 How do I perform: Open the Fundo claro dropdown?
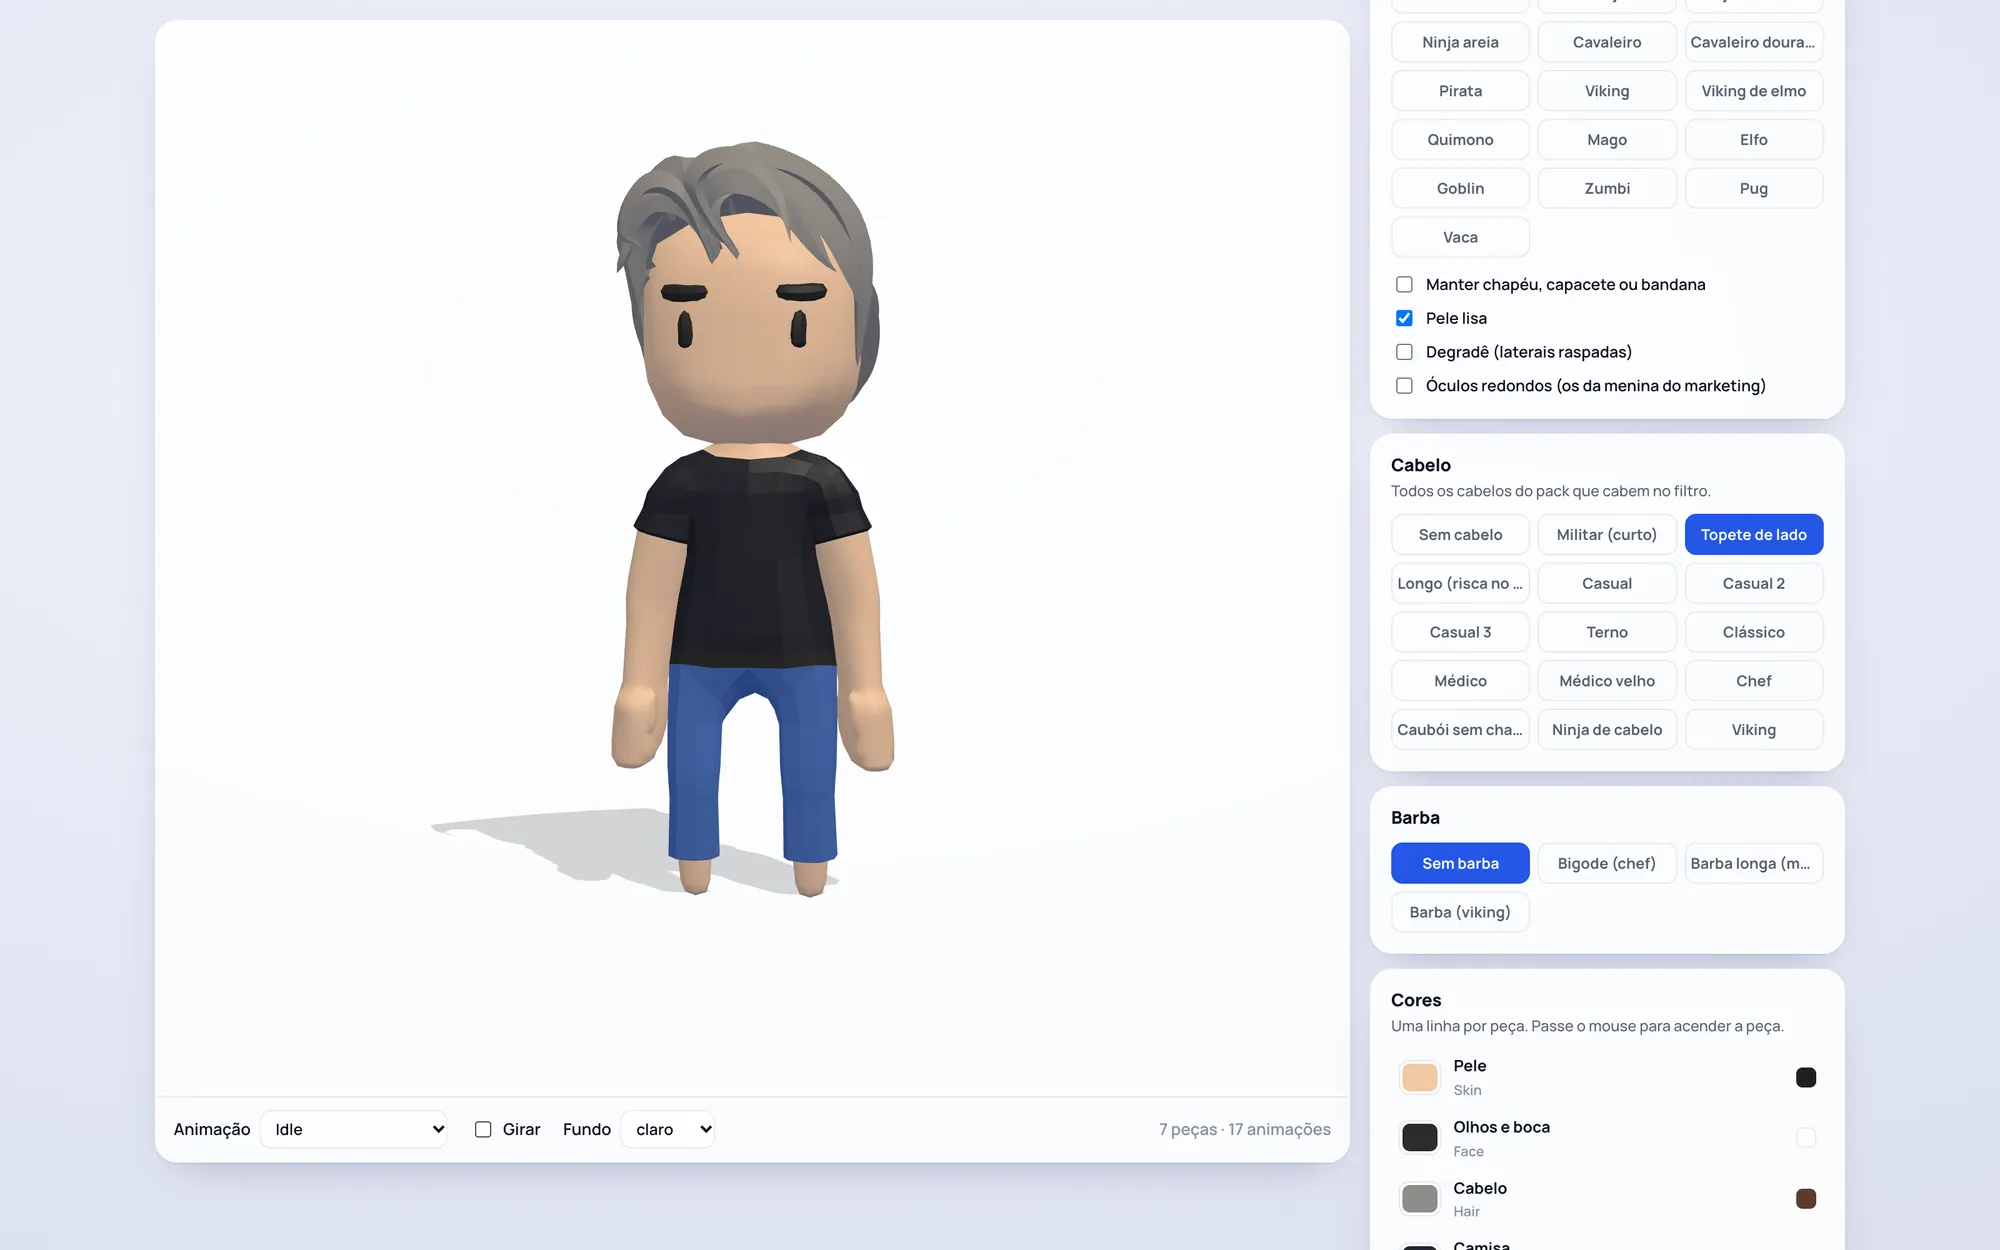pyautogui.click(x=668, y=1129)
